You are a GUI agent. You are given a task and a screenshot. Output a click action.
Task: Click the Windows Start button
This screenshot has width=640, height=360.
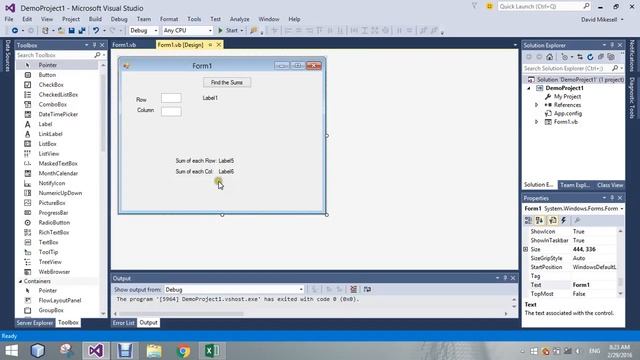11,351
